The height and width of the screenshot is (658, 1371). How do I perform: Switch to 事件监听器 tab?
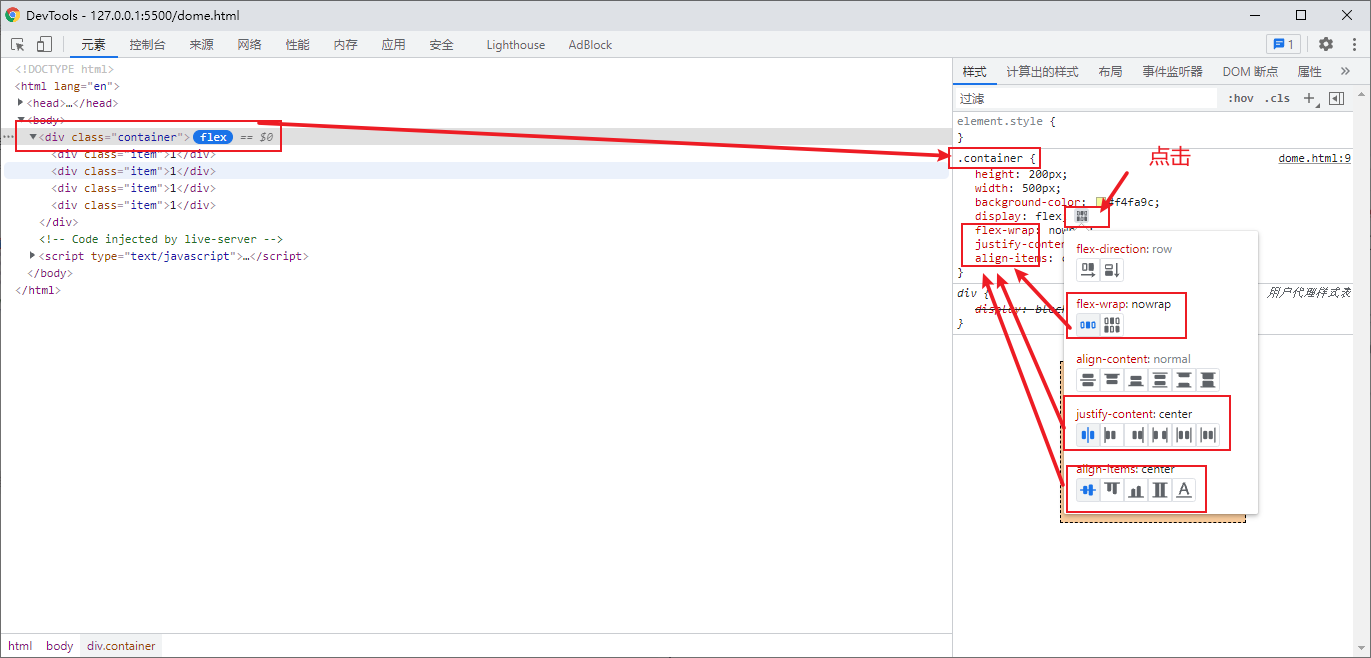(1172, 72)
